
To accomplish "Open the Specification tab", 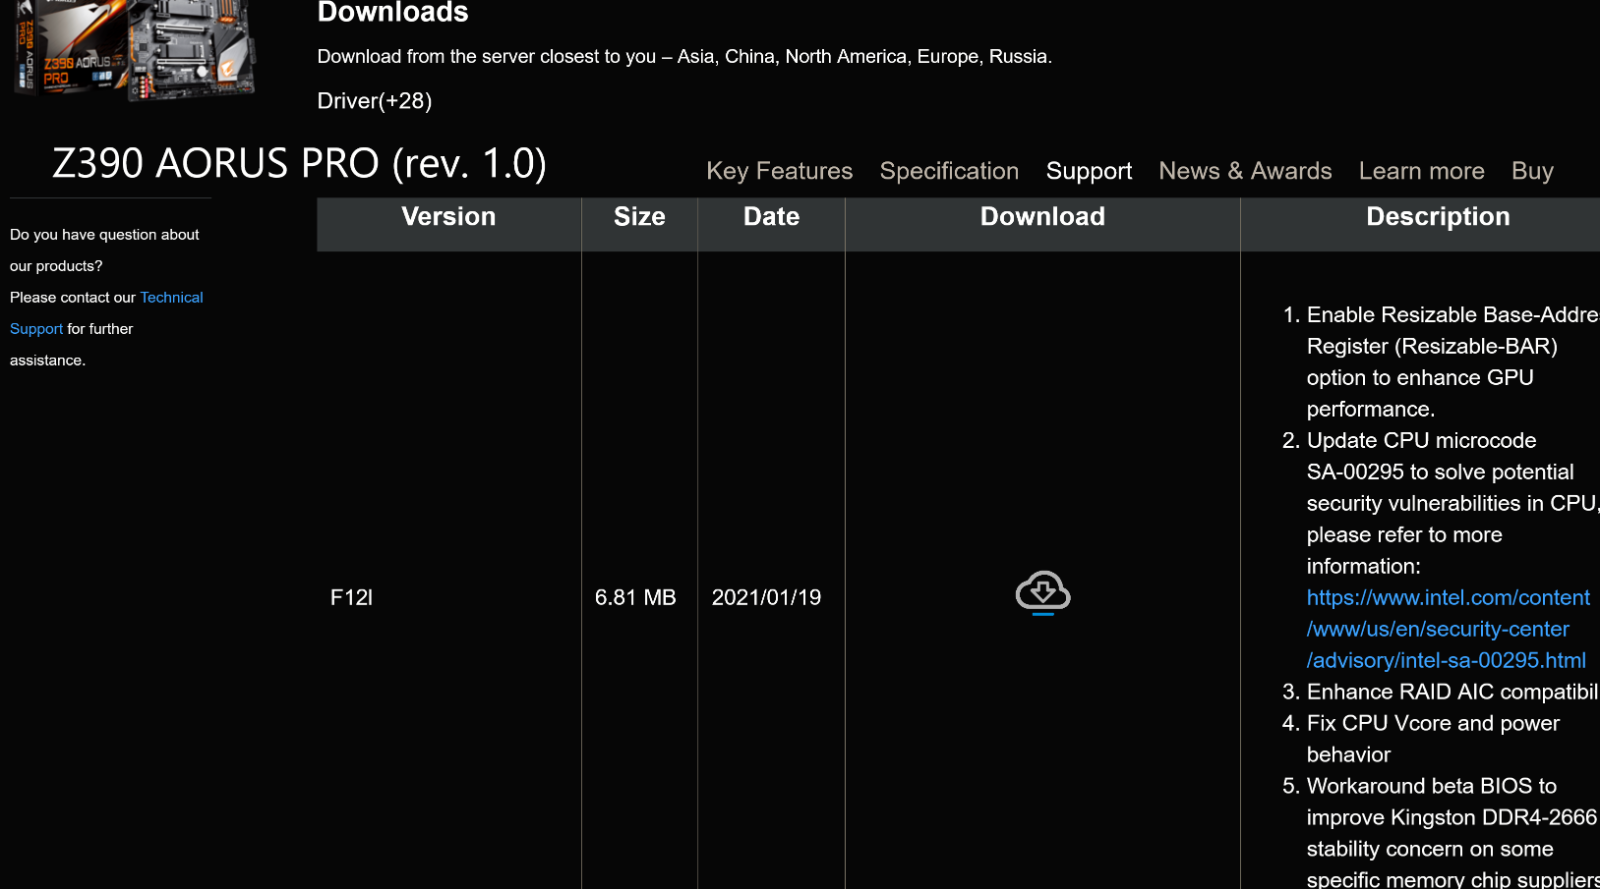I will click(949, 171).
